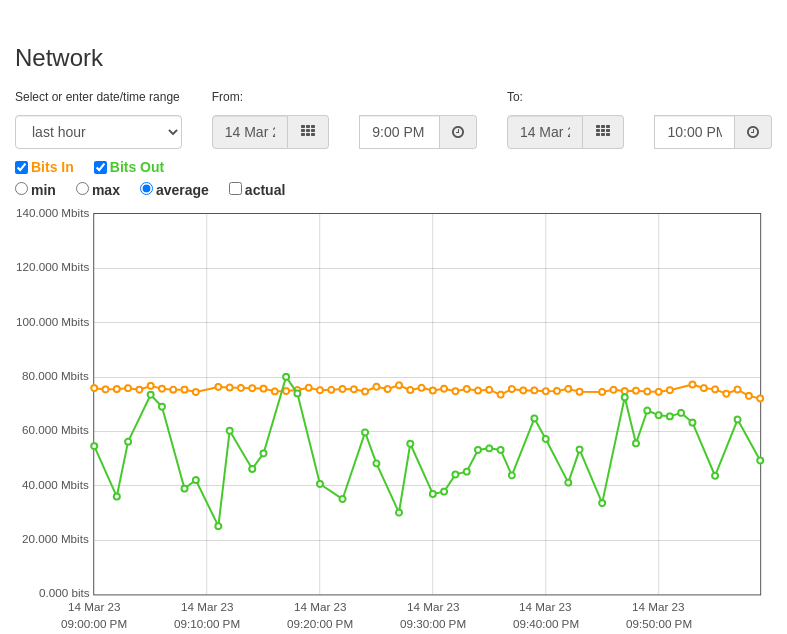
Task: Enable the actual checkbox
Action: (x=235, y=189)
